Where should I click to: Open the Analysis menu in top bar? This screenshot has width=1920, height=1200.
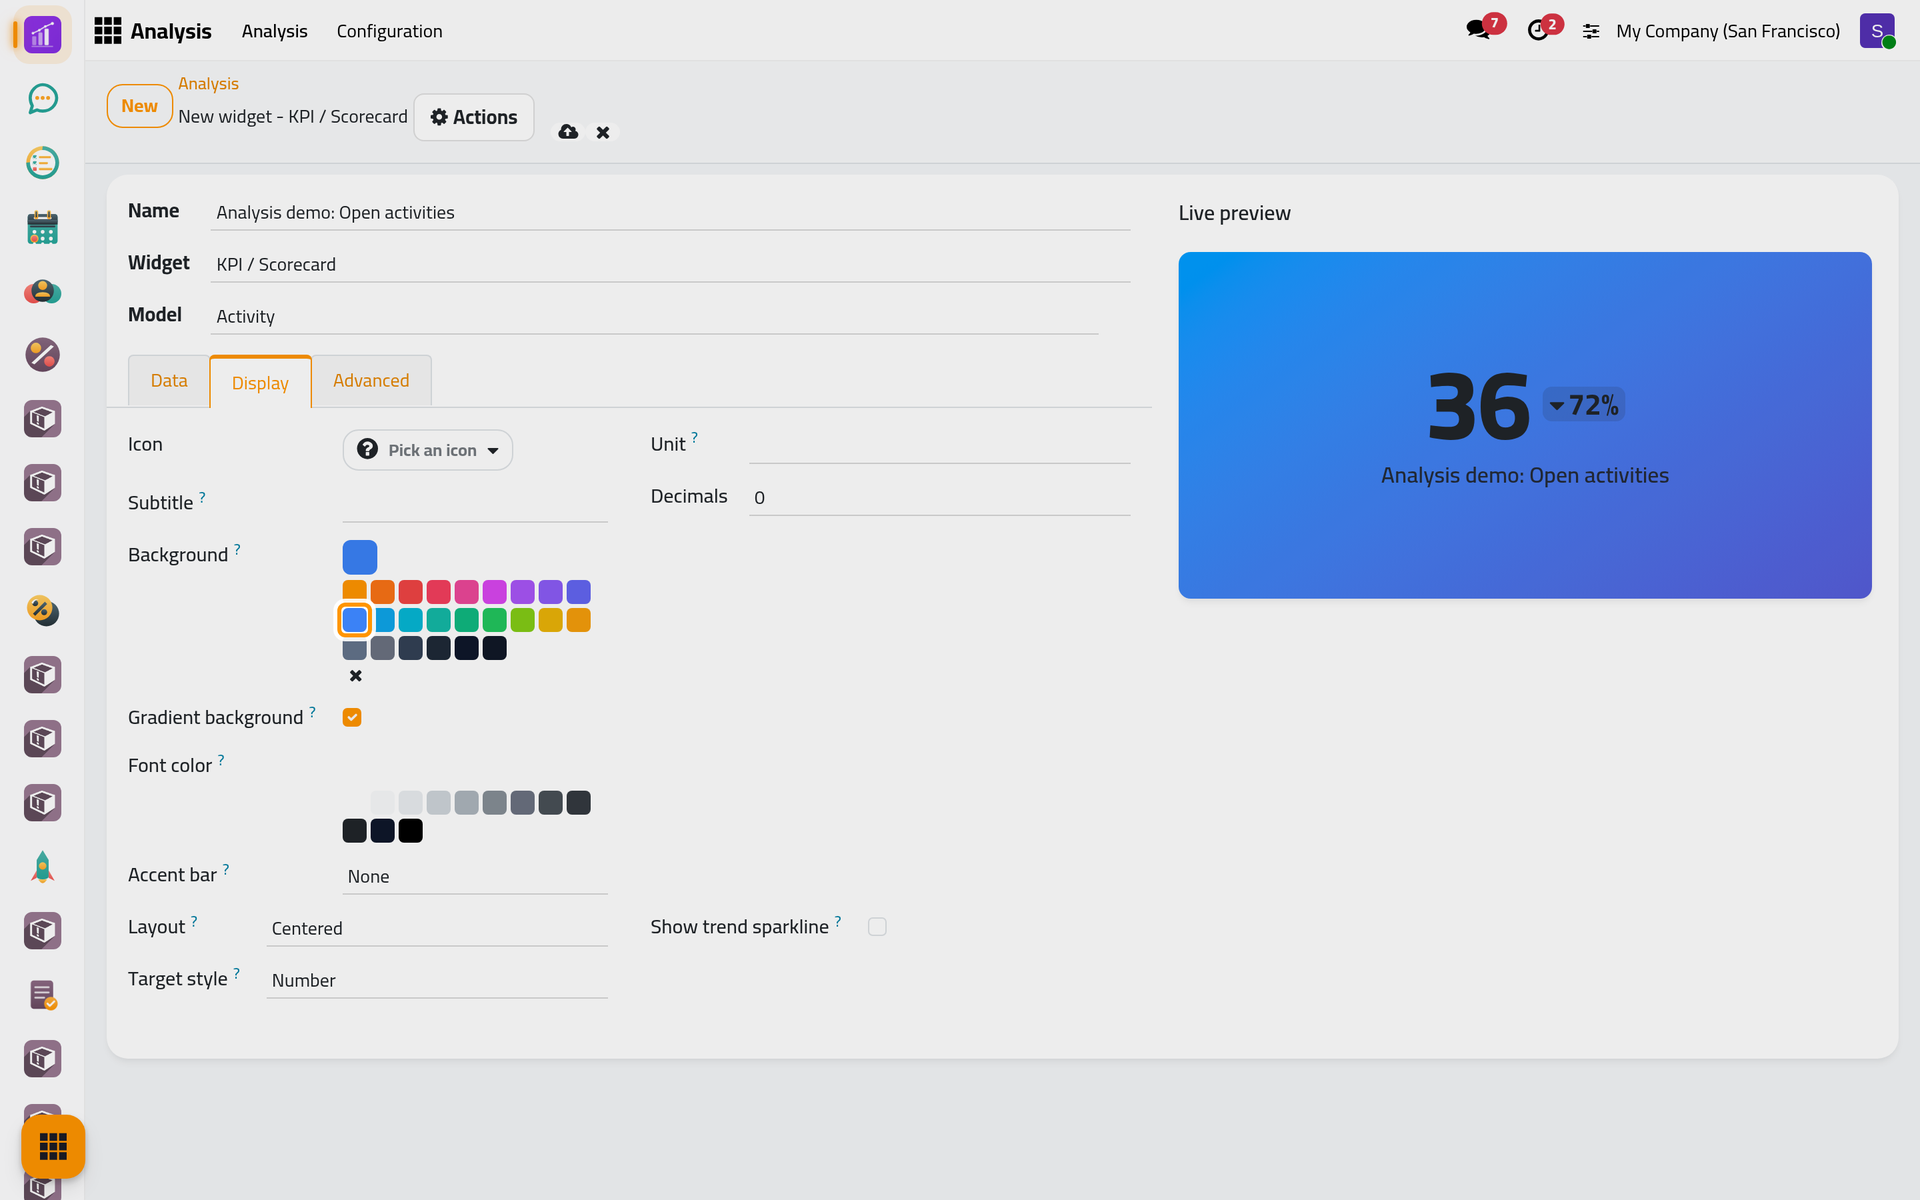click(x=274, y=31)
